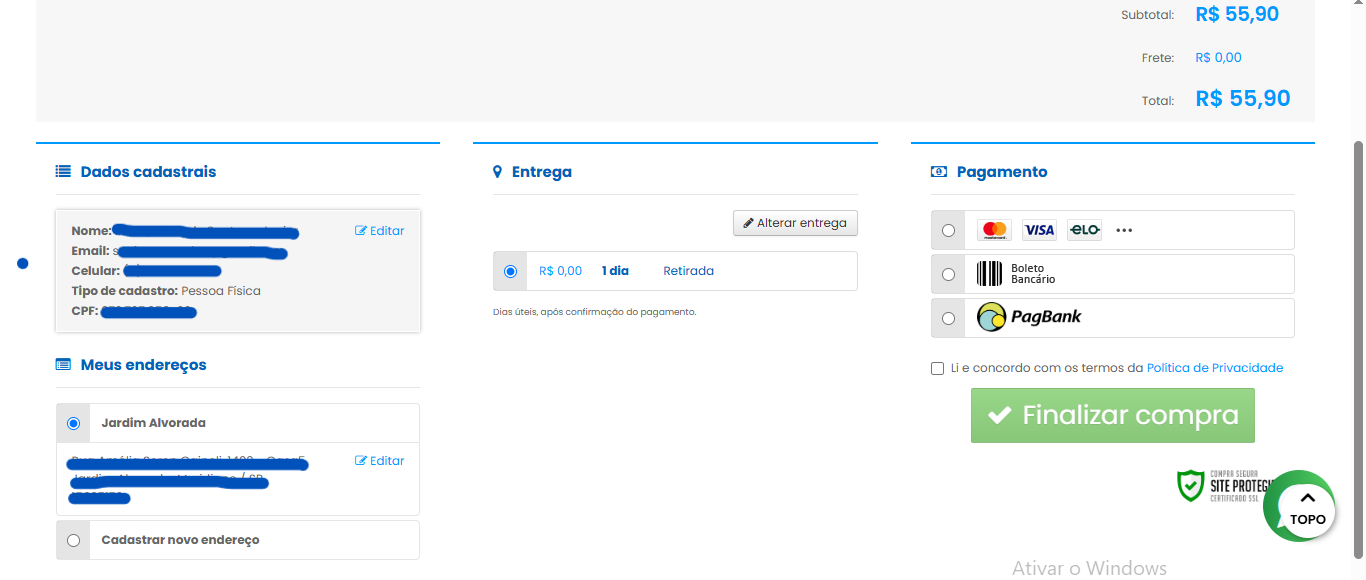This screenshot has height=580, width=1366.
Task: Click the pencil icon on Alterar entrega
Action: coord(748,223)
